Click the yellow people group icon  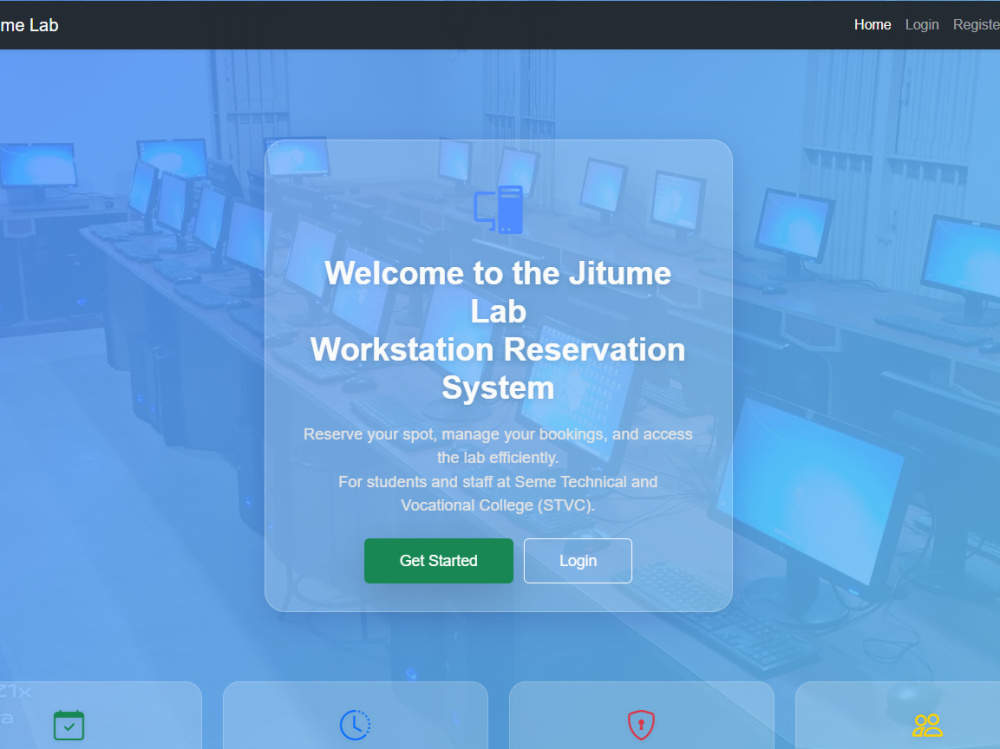(927, 725)
